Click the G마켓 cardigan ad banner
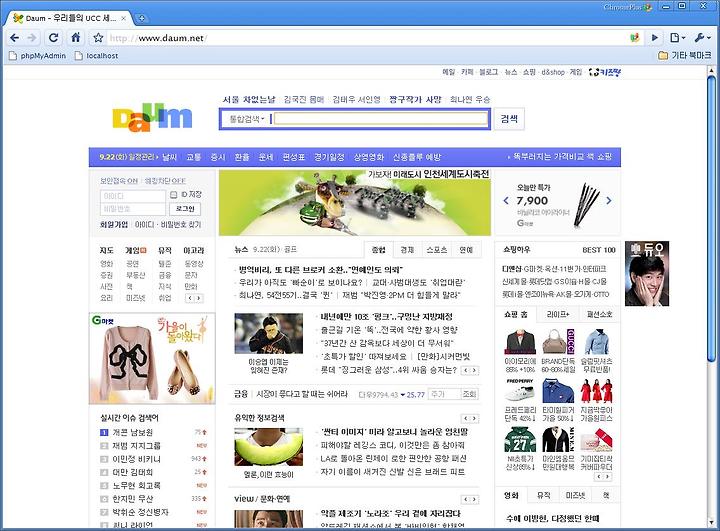720x531 pixels. [x=152, y=358]
